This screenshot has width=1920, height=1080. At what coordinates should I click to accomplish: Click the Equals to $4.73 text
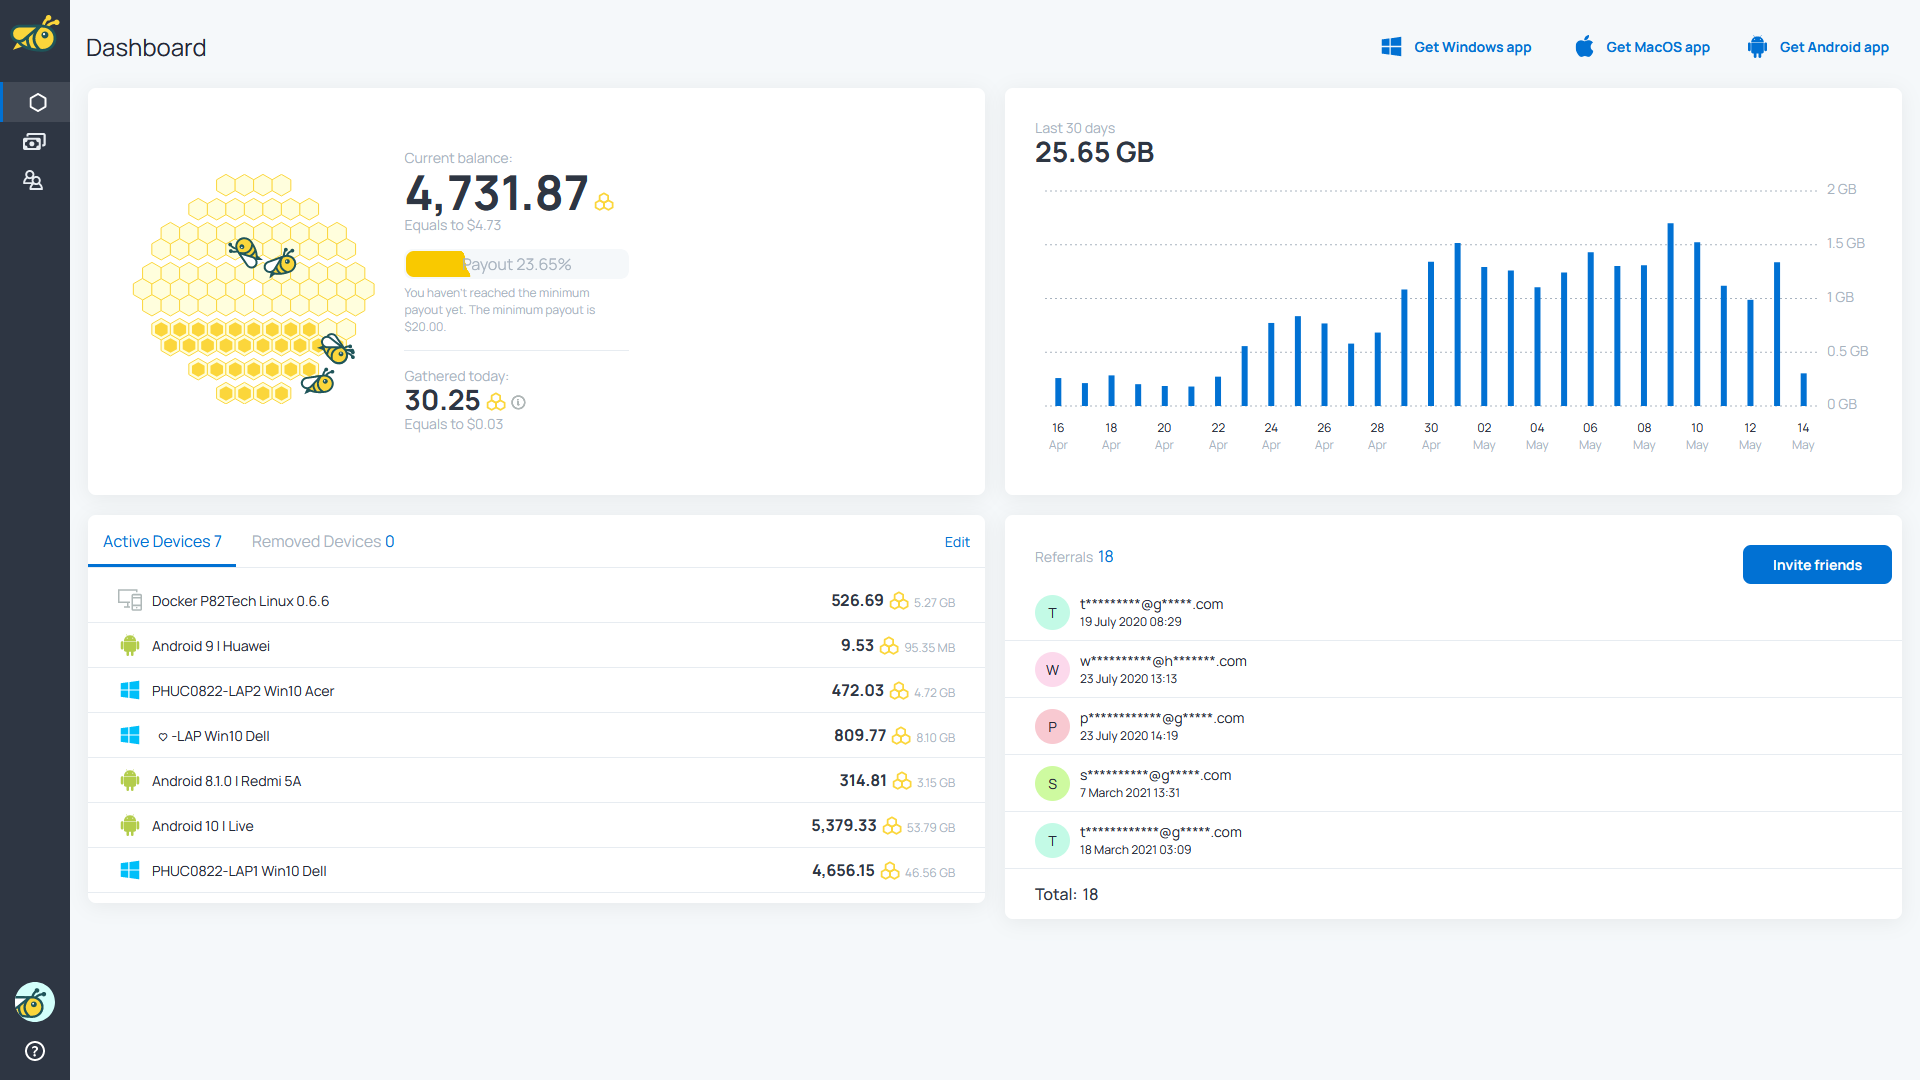click(x=452, y=226)
